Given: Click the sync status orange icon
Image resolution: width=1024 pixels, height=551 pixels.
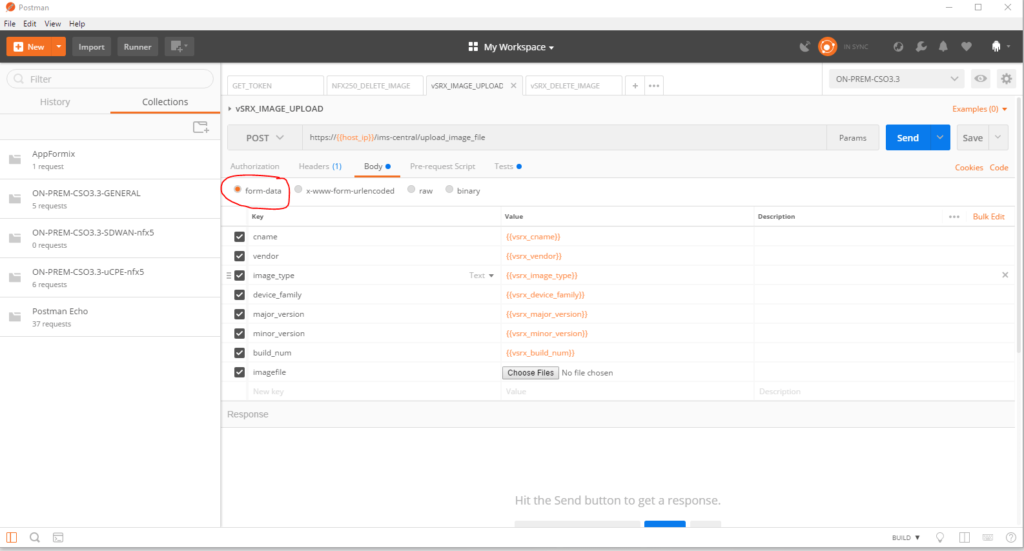Looking at the screenshot, I should tap(827, 46).
